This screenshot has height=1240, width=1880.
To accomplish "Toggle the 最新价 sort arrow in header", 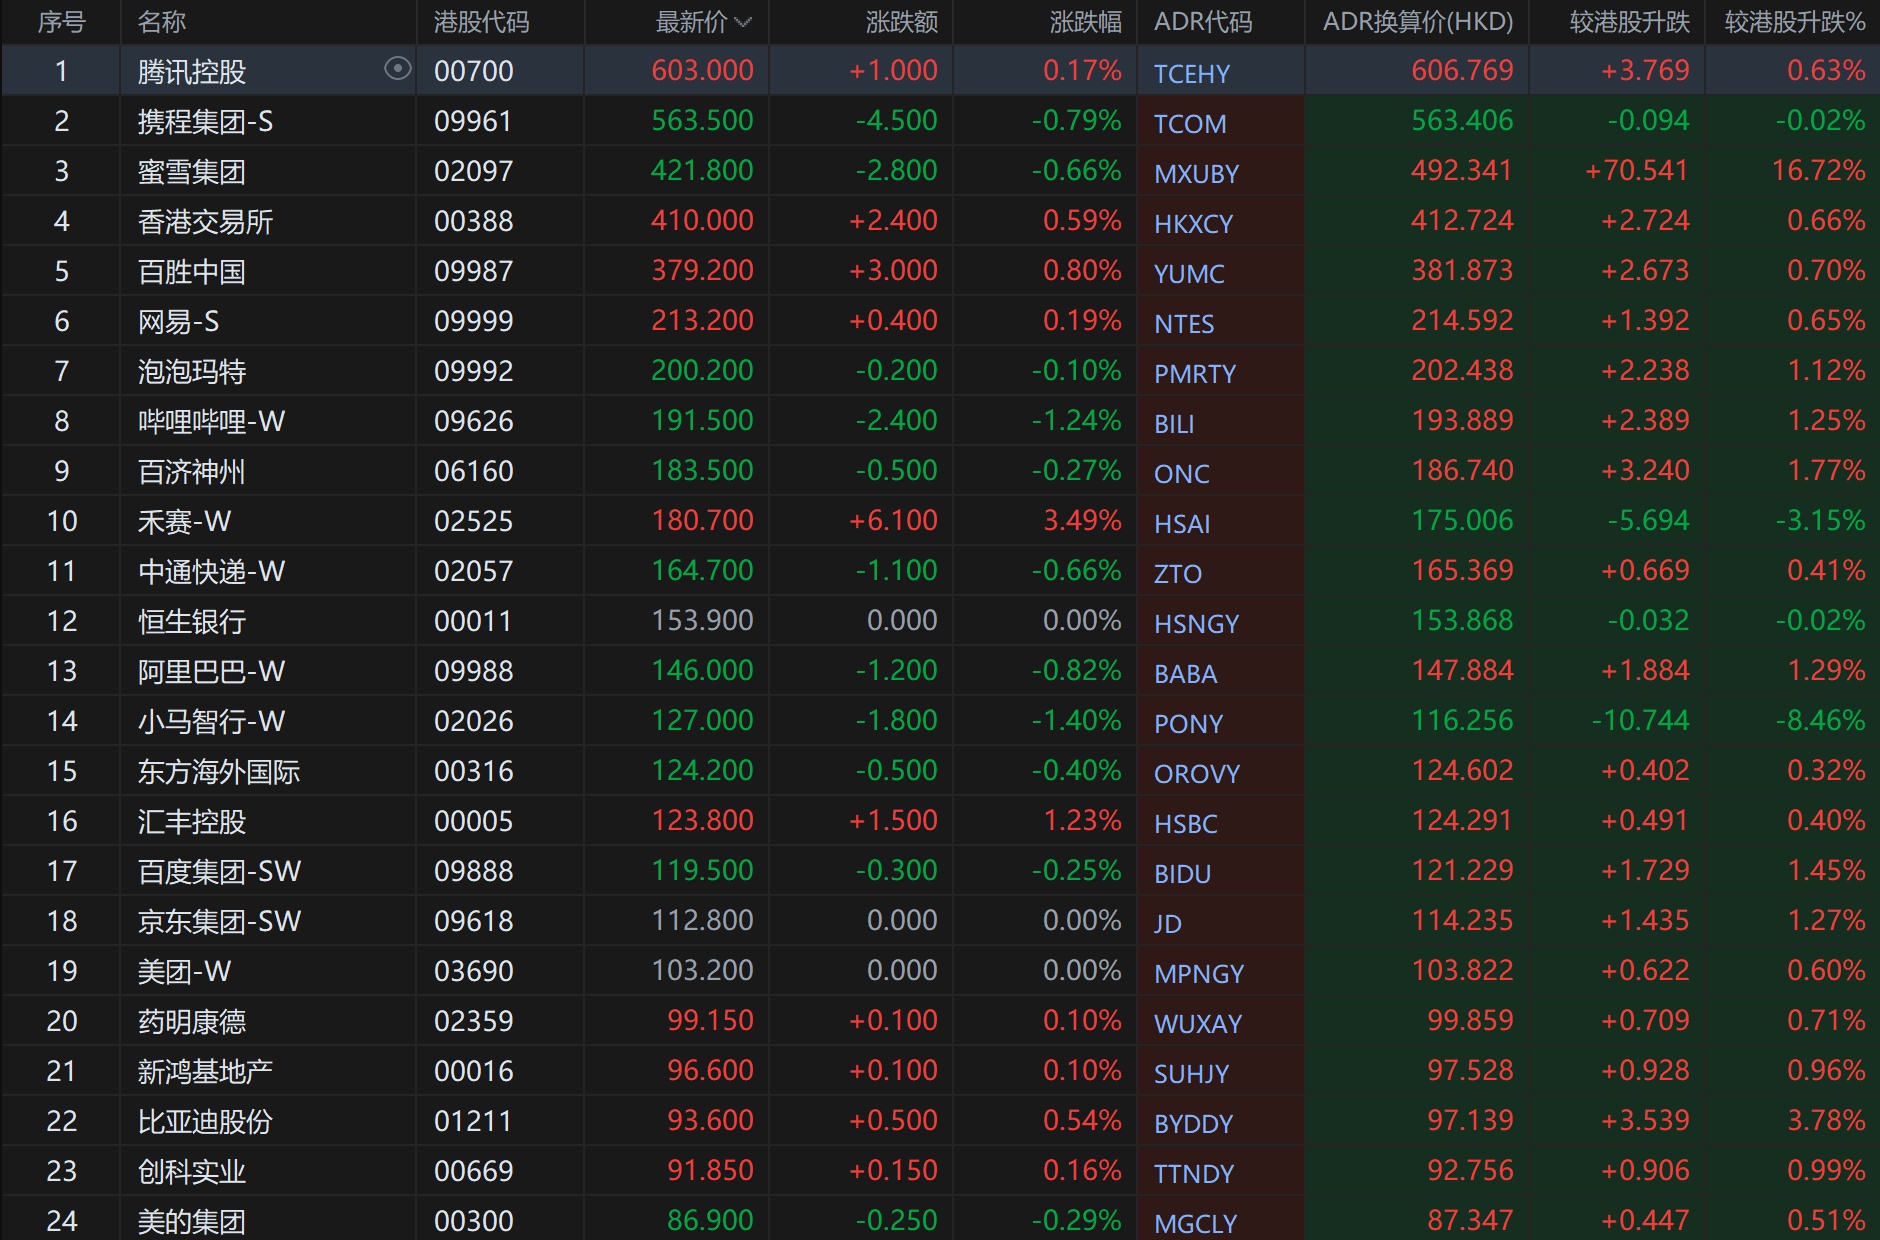I will (x=743, y=23).
